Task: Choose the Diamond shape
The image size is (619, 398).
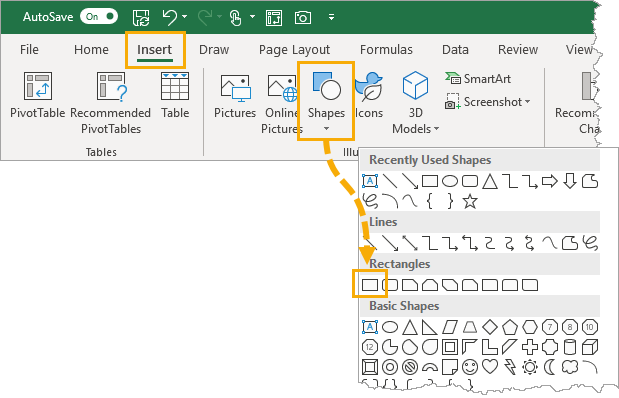Action: [490, 327]
